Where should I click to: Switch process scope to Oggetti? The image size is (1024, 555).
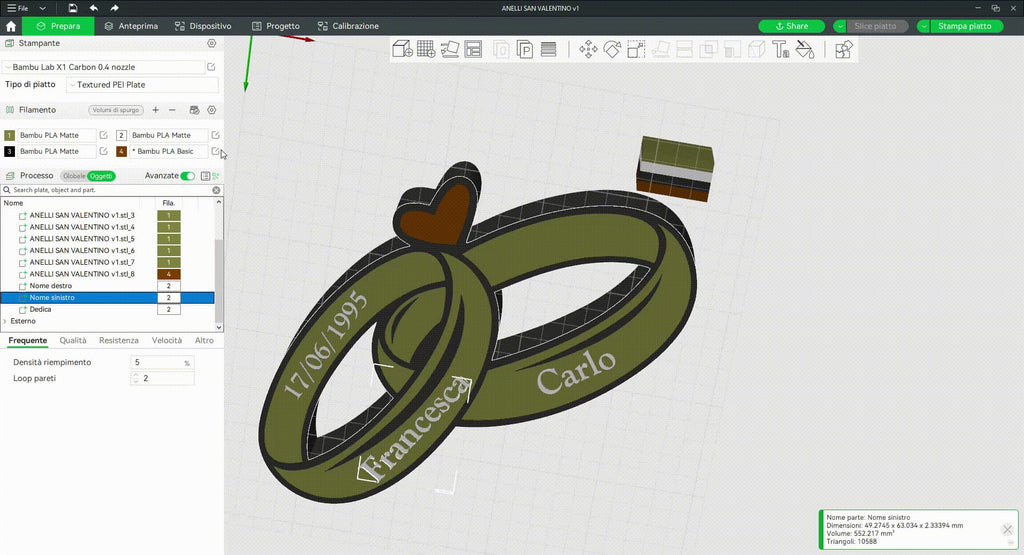pyautogui.click(x=101, y=176)
